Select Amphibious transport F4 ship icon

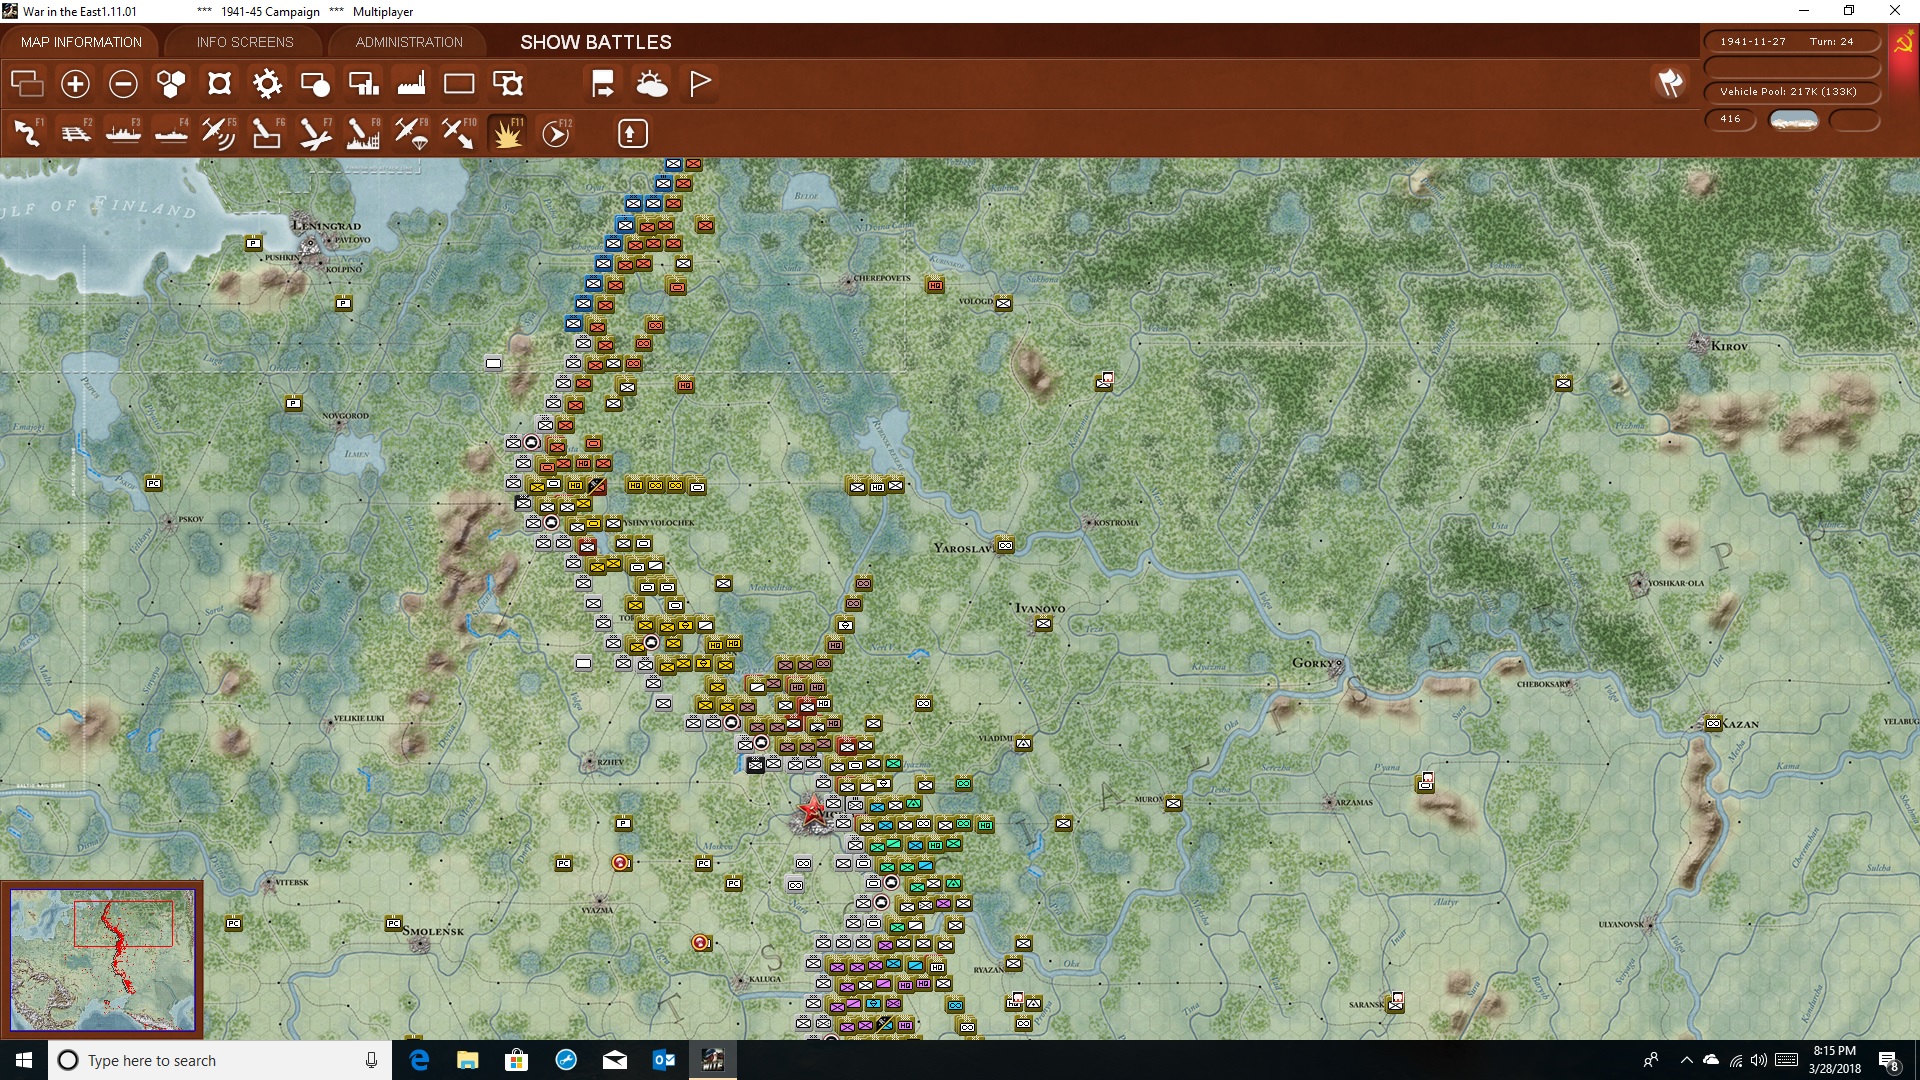(171, 133)
